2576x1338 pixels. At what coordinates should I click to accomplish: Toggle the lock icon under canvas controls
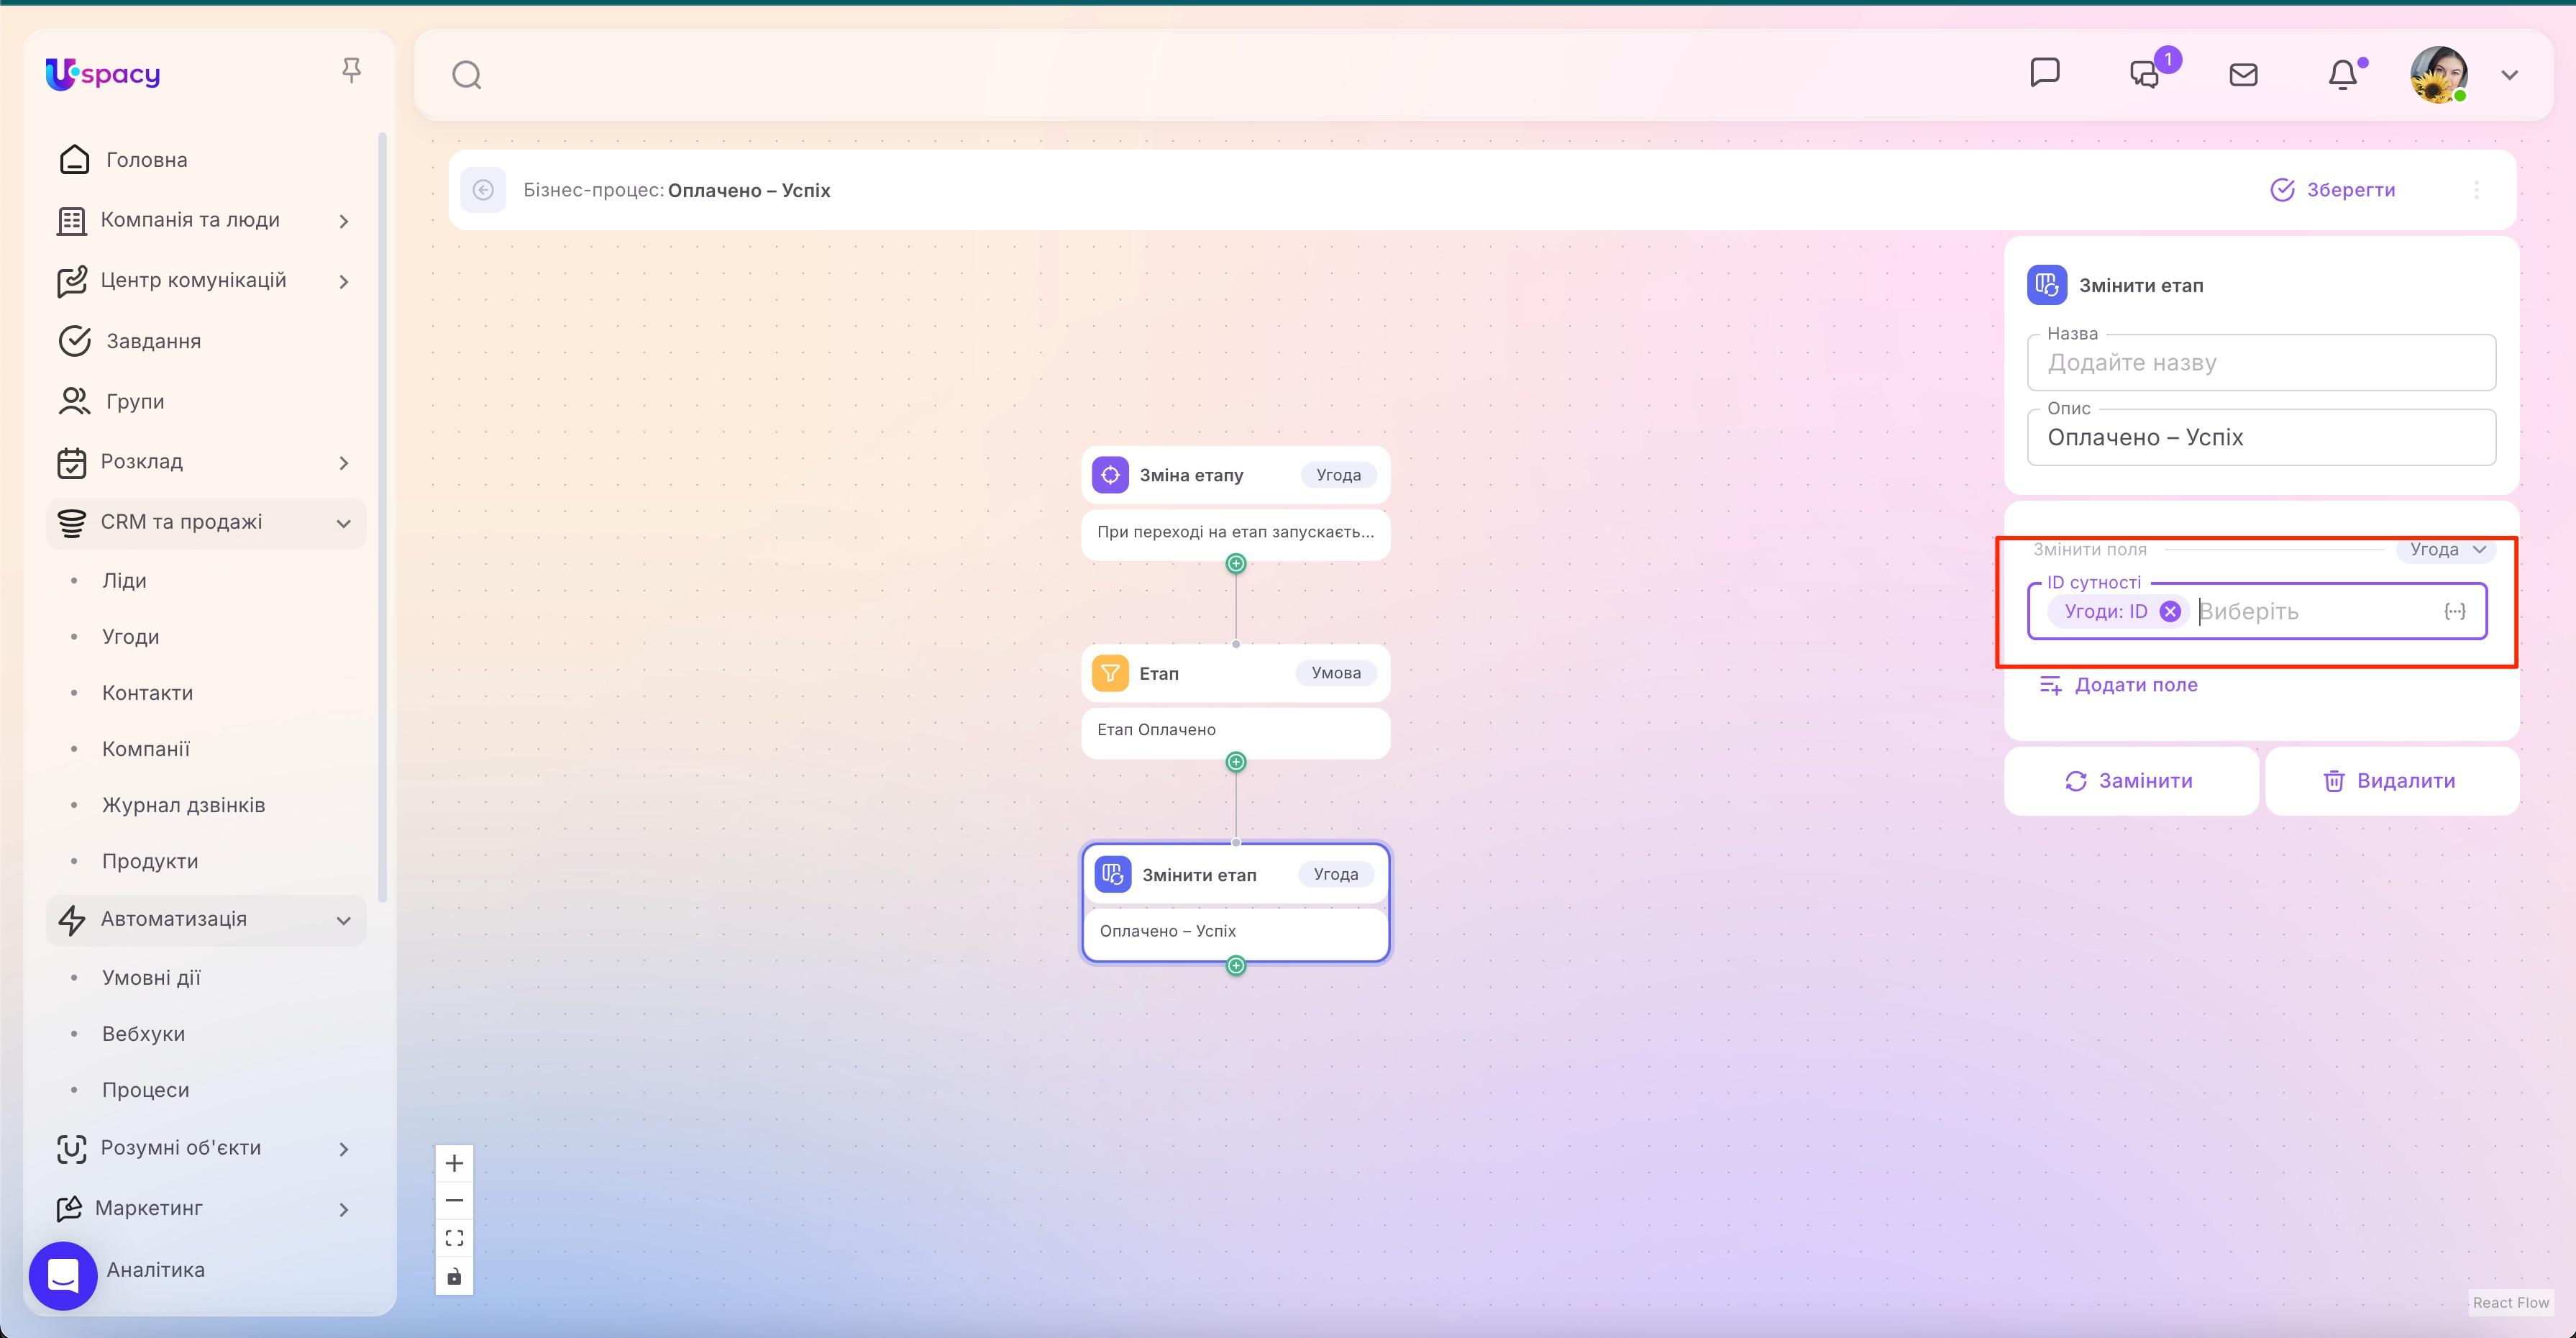pos(455,1276)
